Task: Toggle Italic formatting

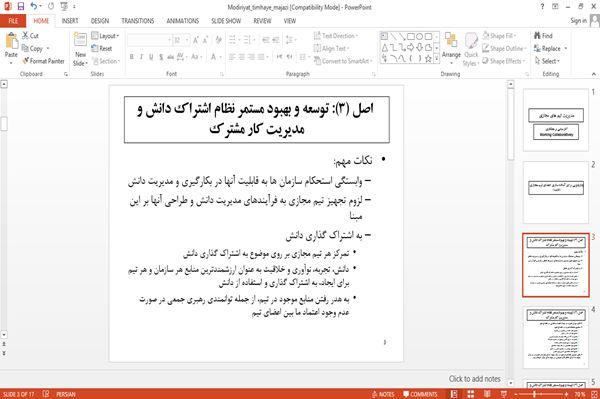Action: point(141,57)
